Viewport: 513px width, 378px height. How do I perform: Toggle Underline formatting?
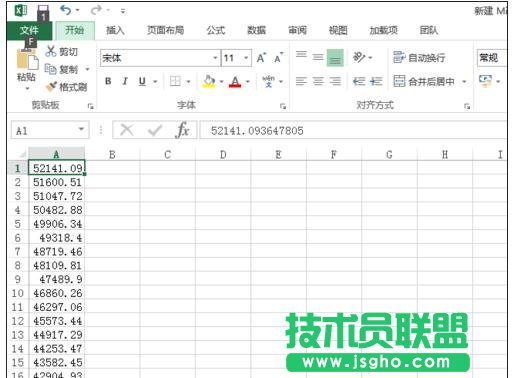click(x=142, y=81)
